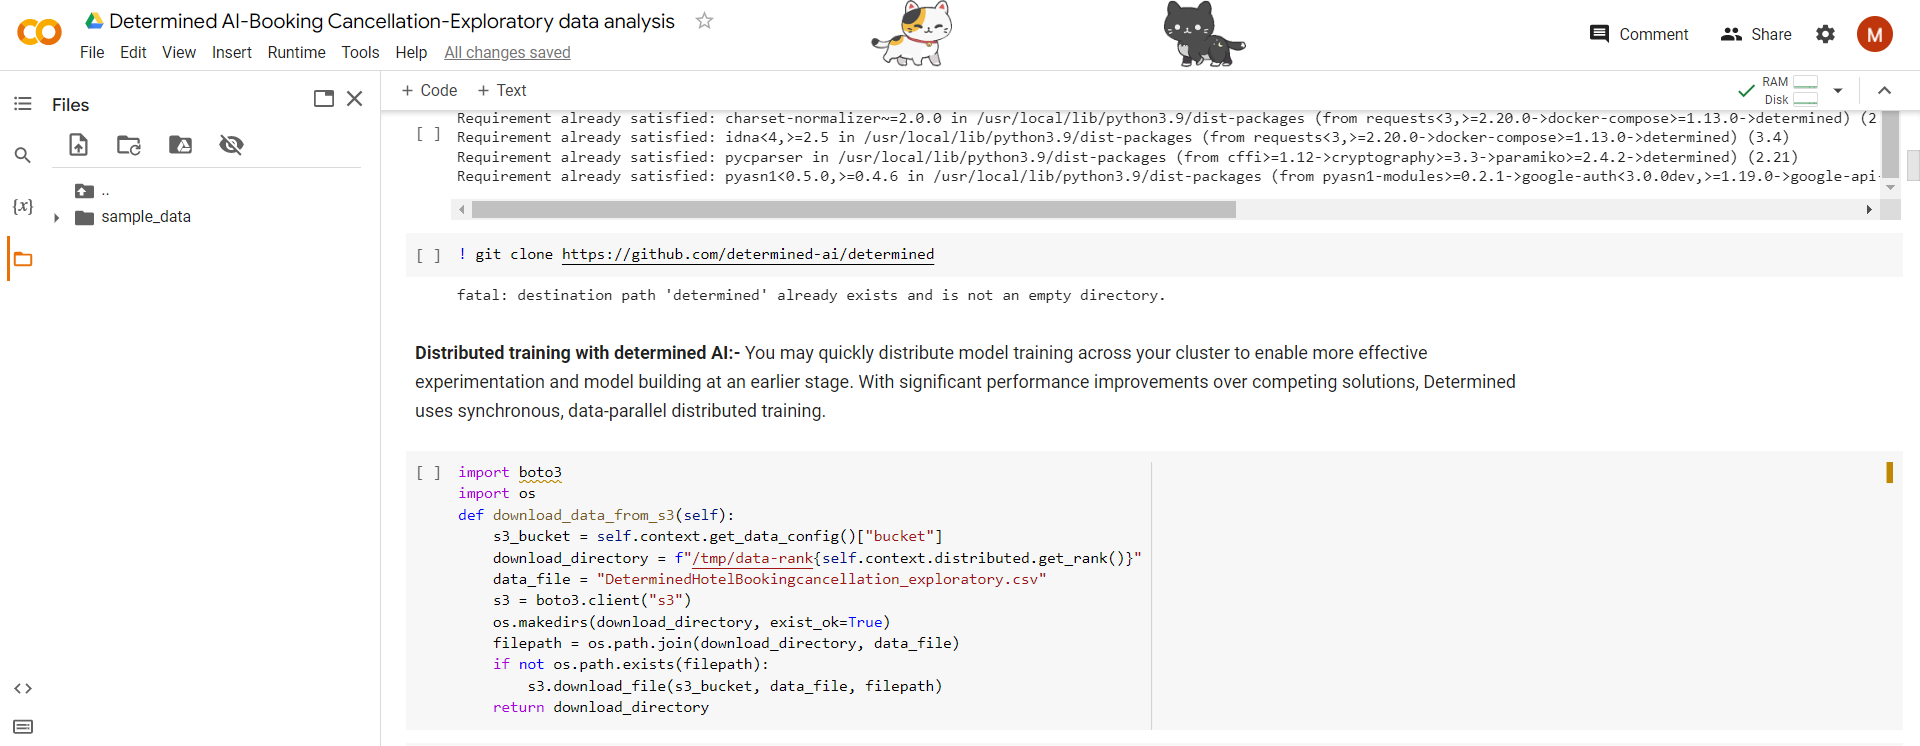The width and height of the screenshot is (1920, 746).
Task: Expand the sample_data folder
Action: pos(57,216)
